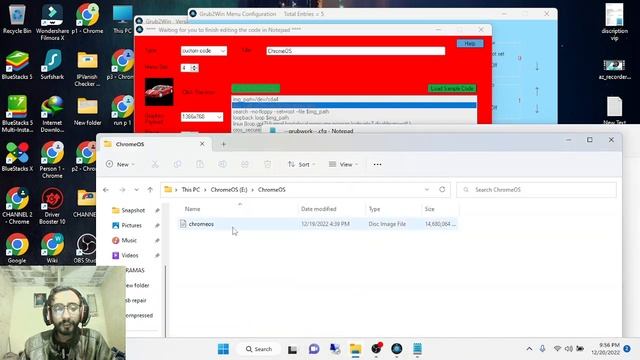Show hidden system tray icons
640x360 pixels.
click(529, 349)
